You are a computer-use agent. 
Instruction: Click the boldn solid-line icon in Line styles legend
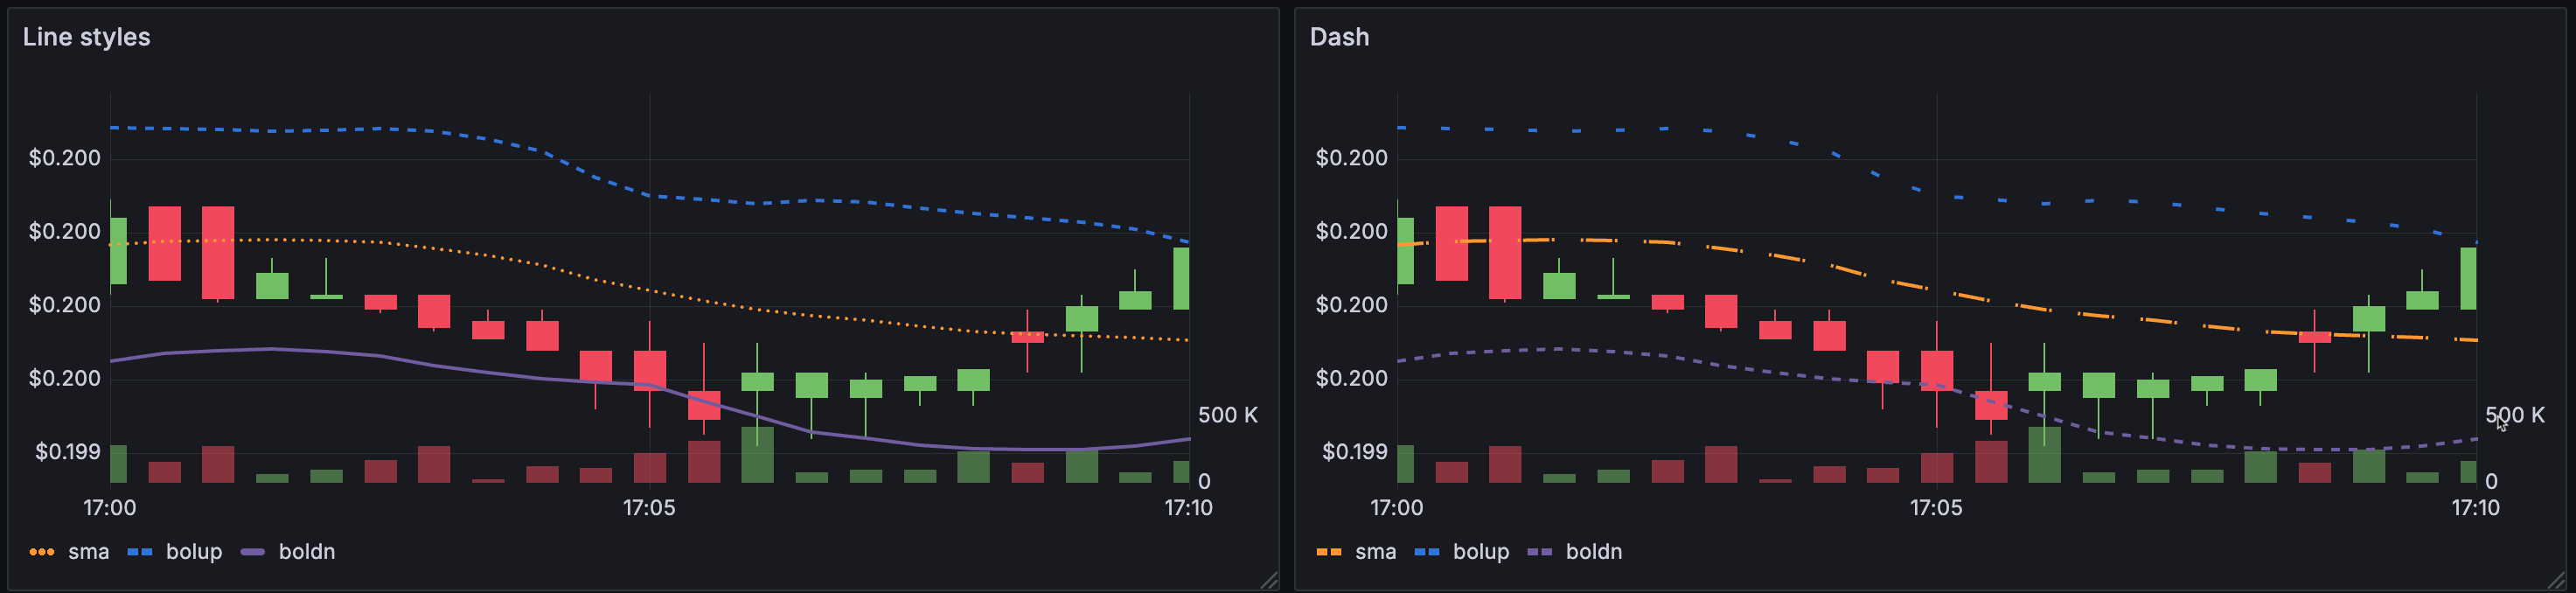coord(253,552)
